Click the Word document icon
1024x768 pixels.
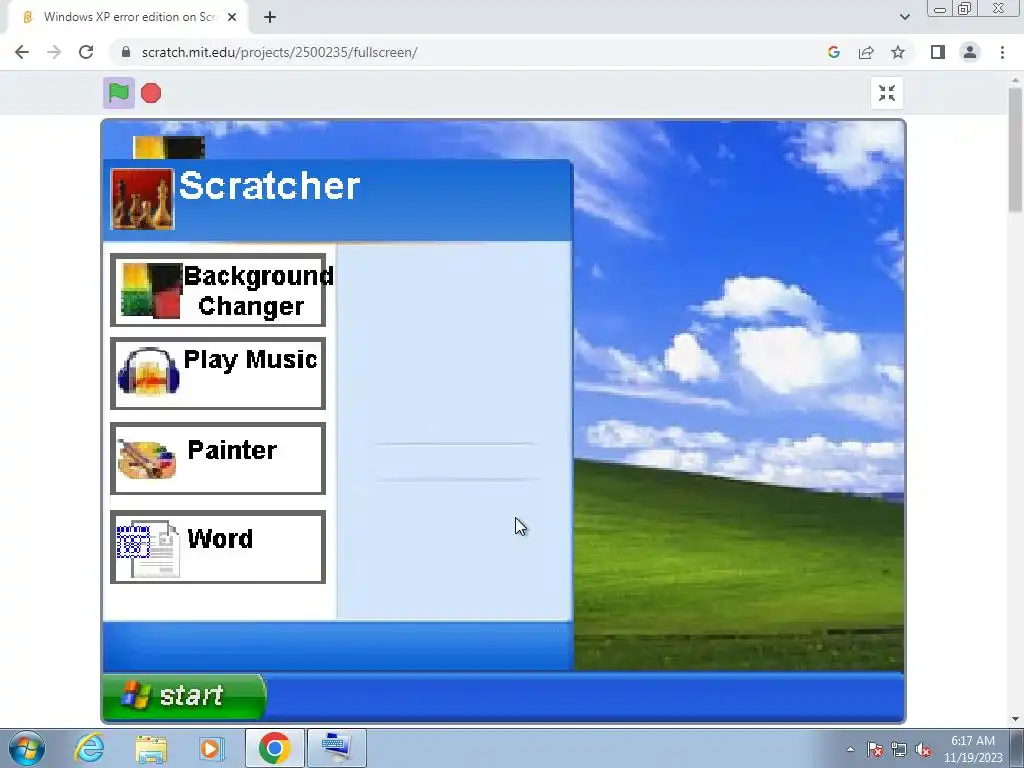[148, 549]
